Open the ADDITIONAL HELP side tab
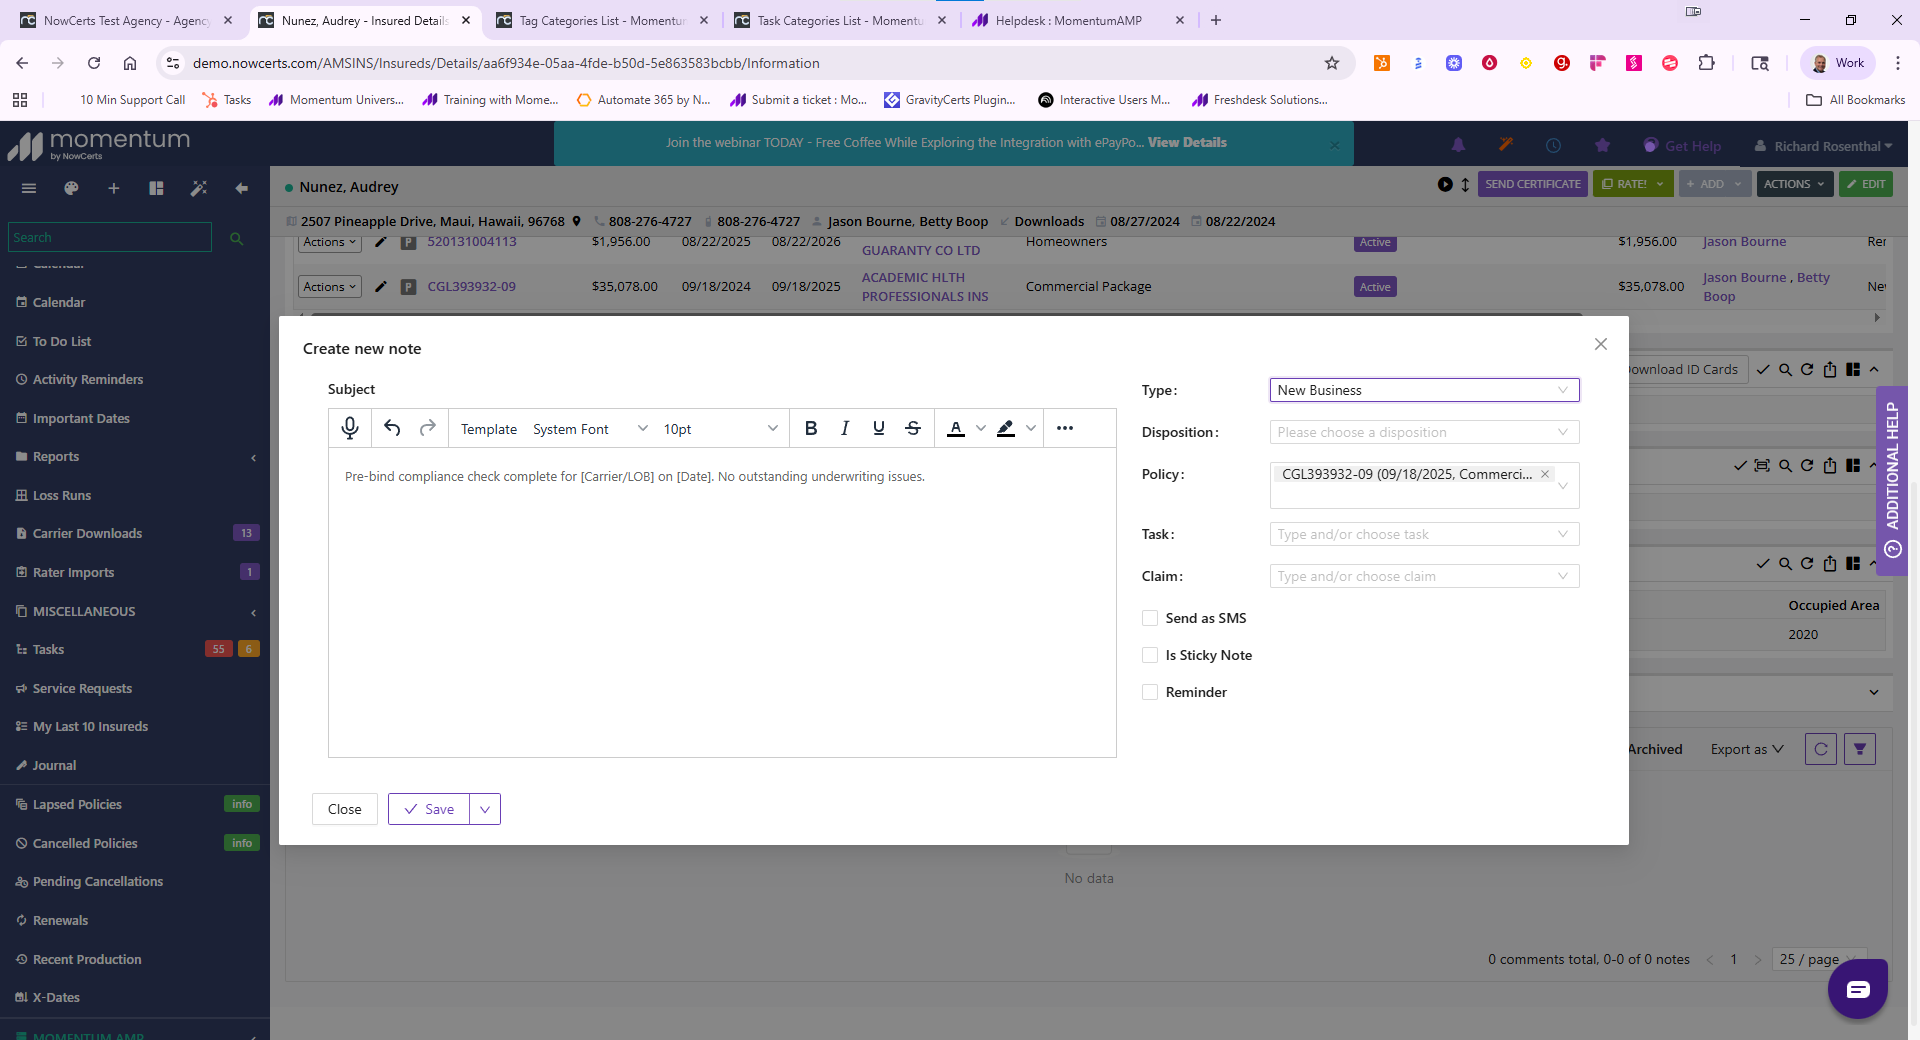The height and width of the screenshot is (1040, 1920). point(1892,480)
